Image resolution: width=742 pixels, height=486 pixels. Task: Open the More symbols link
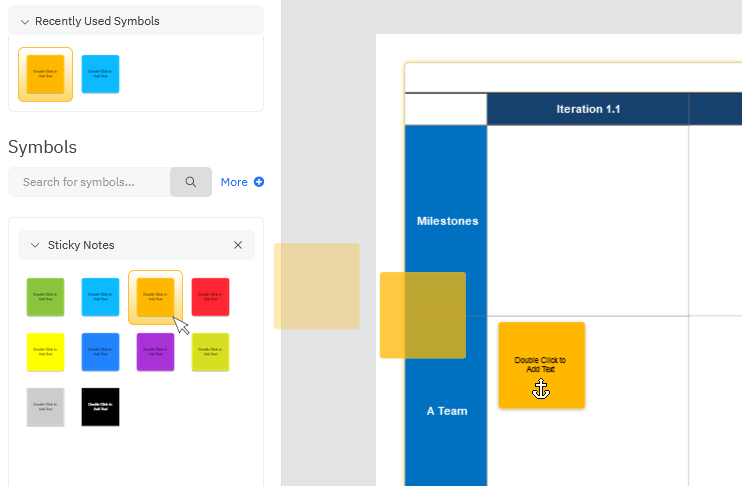tap(242, 182)
